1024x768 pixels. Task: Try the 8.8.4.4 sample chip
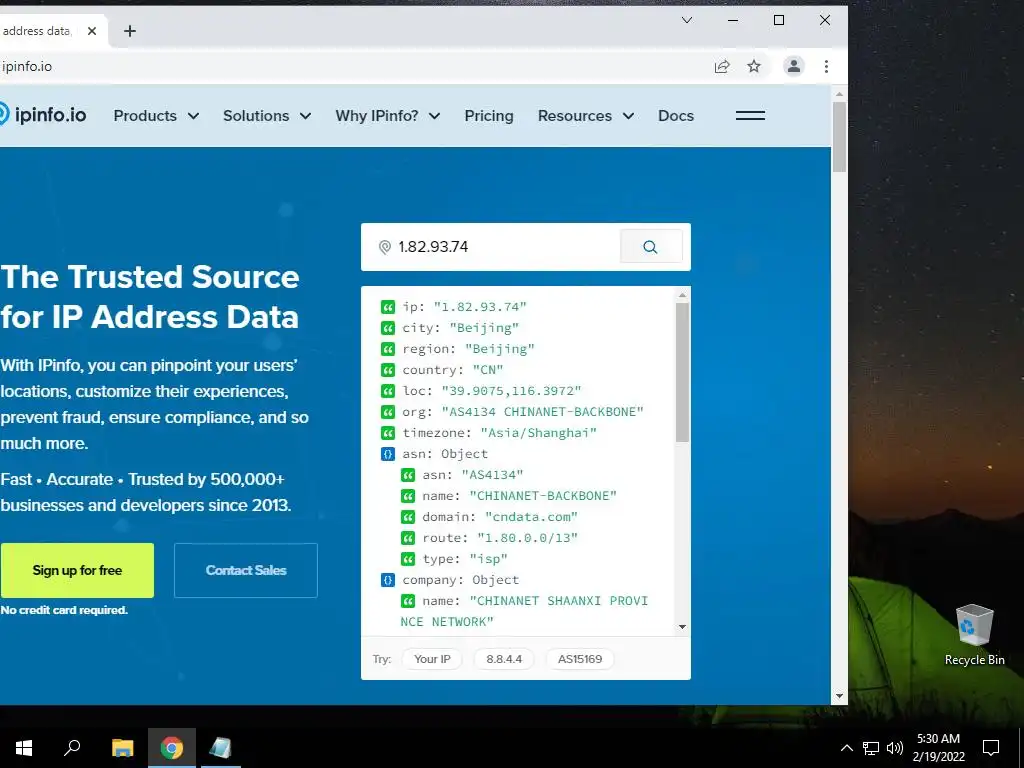[x=504, y=659]
